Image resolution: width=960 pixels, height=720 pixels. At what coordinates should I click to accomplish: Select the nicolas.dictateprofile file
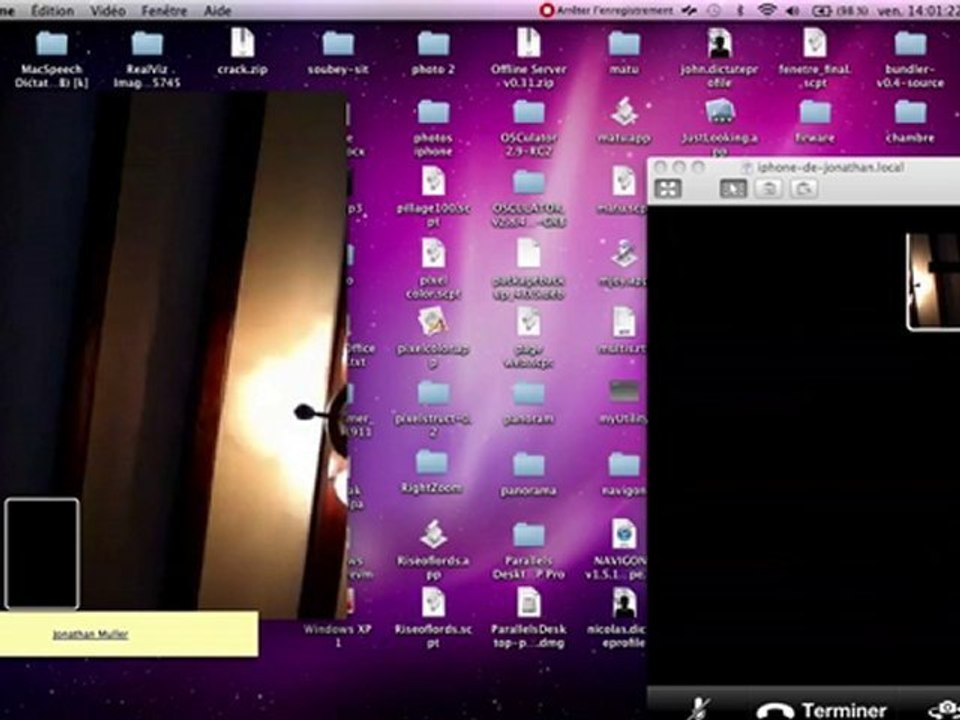pos(621,617)
